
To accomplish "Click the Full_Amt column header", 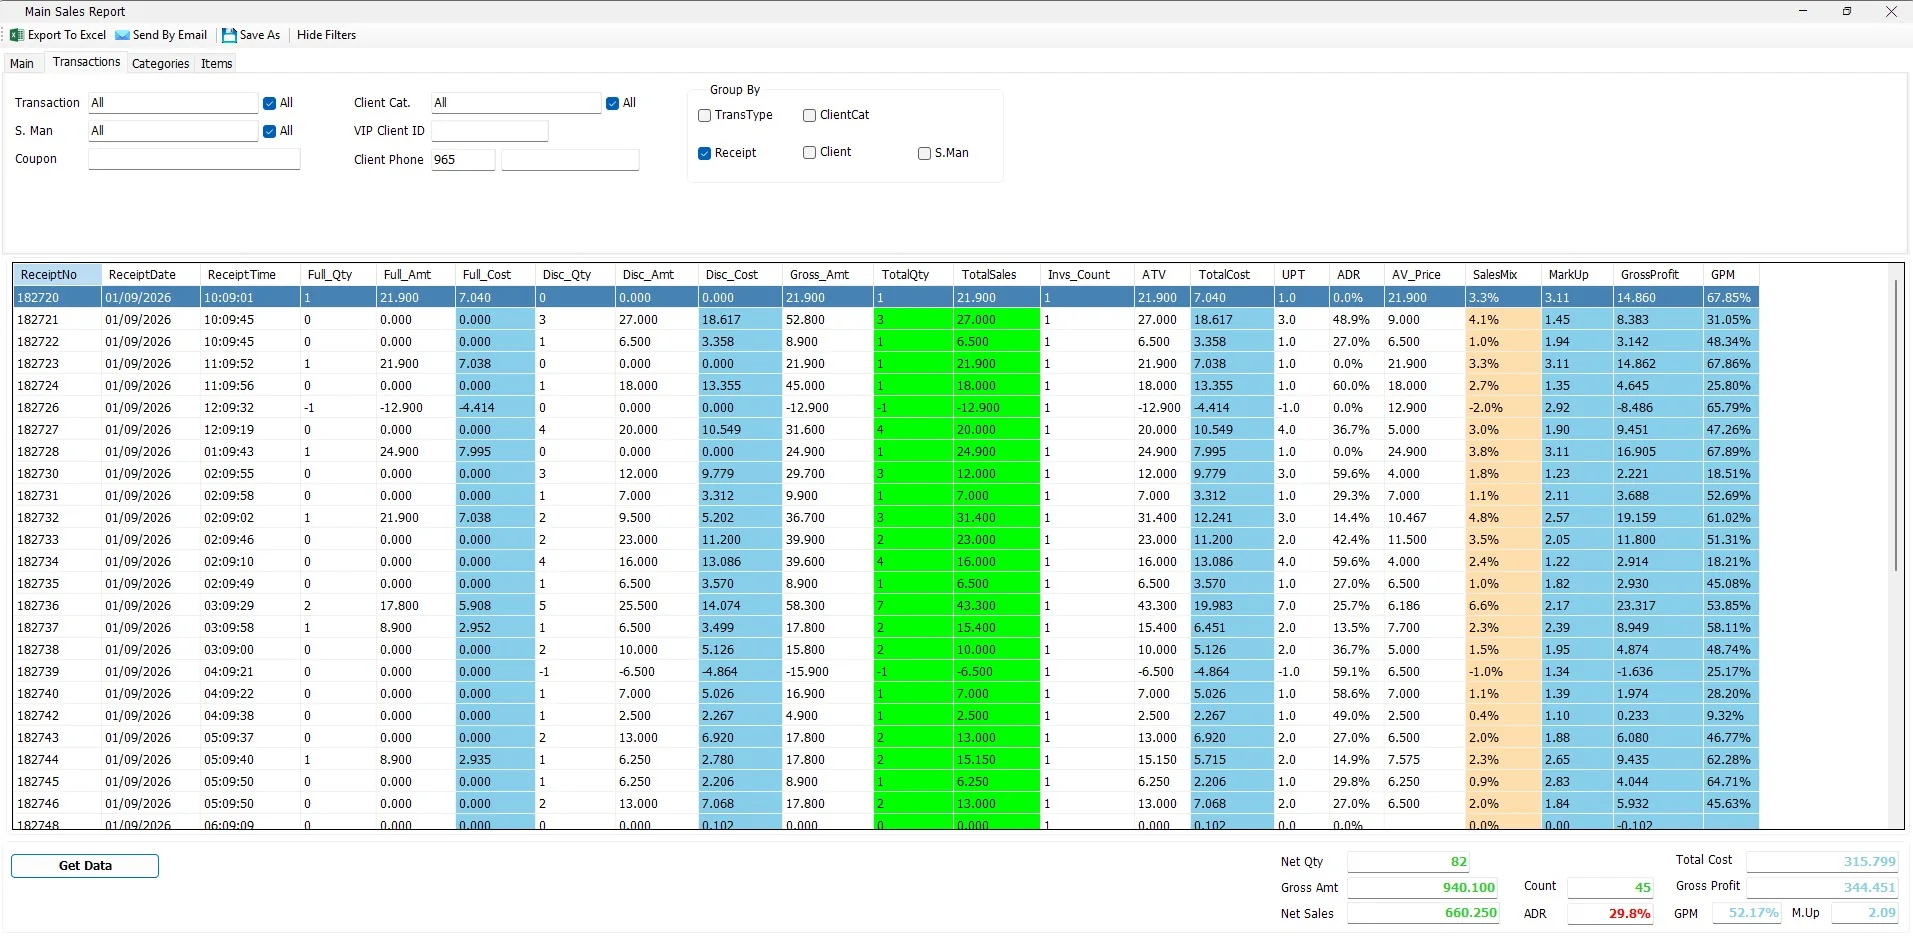I will (x=415, y=275).
